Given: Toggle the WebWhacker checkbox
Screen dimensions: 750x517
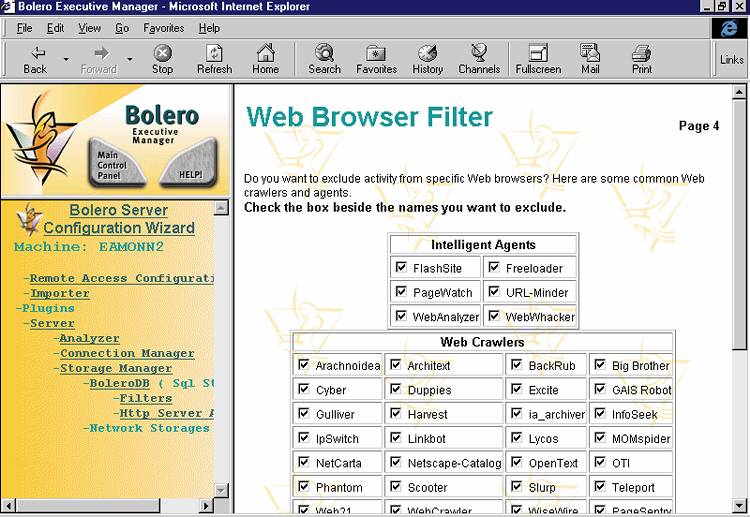Looking at the screenshot, I should click(493, 316).
